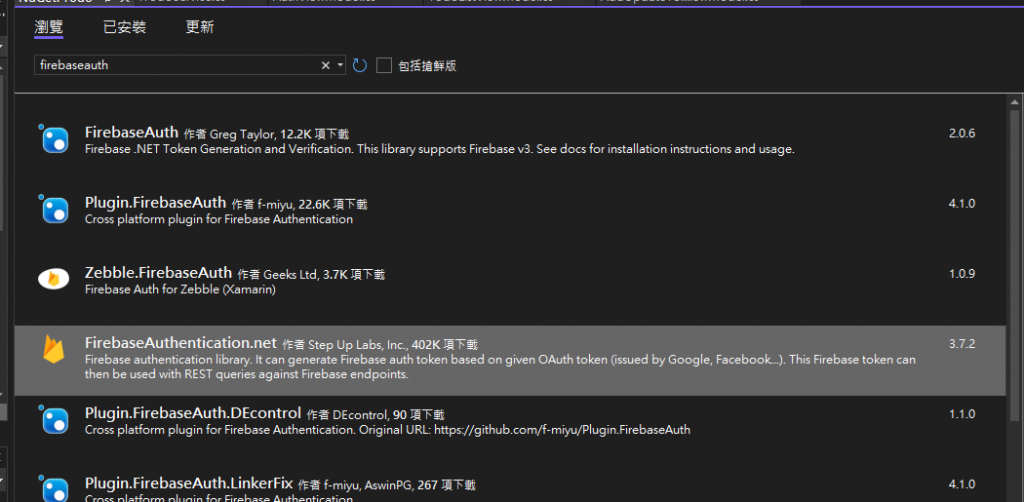Refresh the package search results

360,65
